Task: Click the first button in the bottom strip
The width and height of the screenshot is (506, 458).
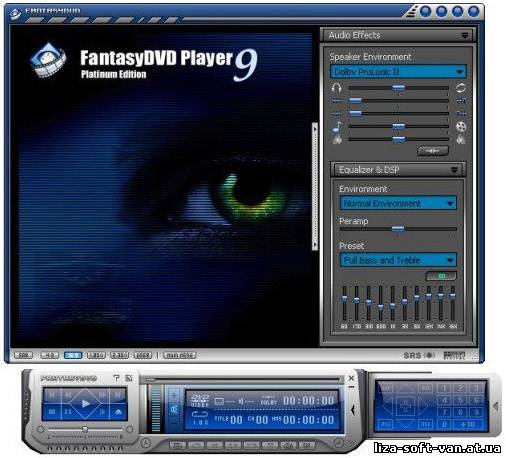Action: click(x=177, y=445)
